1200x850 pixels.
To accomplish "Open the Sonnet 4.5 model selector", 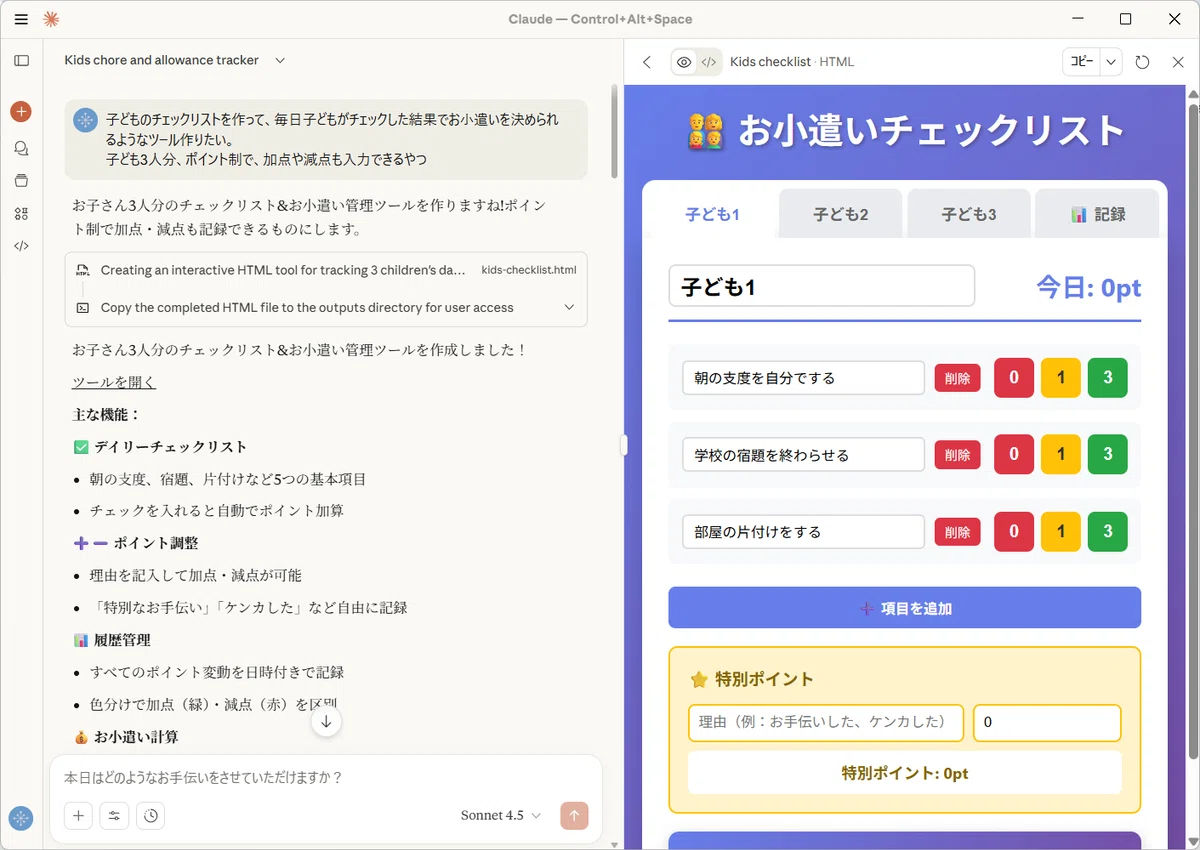I will point(501,815).
